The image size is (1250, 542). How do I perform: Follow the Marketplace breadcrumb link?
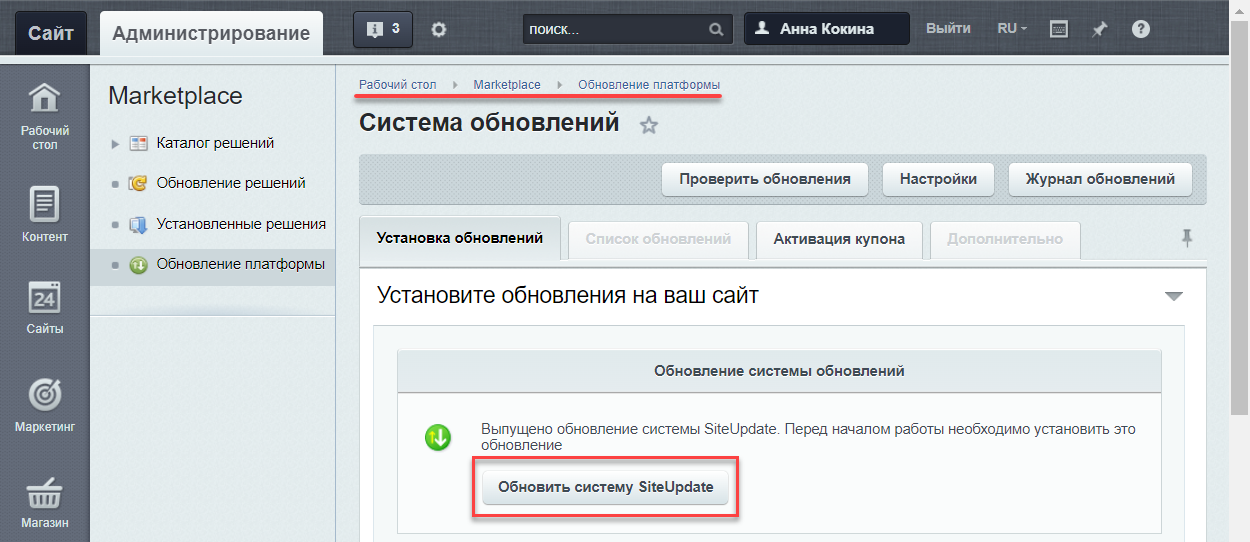[507, 85]
